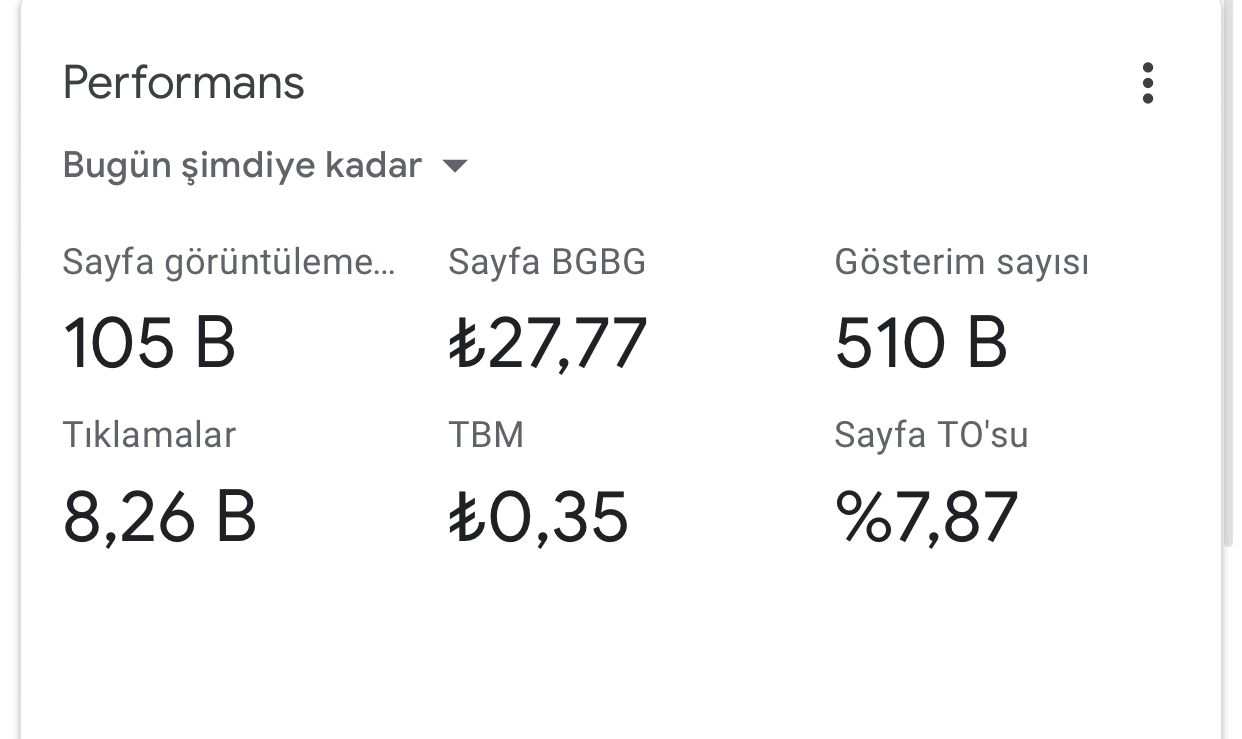The image size is (1242, 739).
Task: Select the ₺27,77 page RPM value
Action: 548,343
